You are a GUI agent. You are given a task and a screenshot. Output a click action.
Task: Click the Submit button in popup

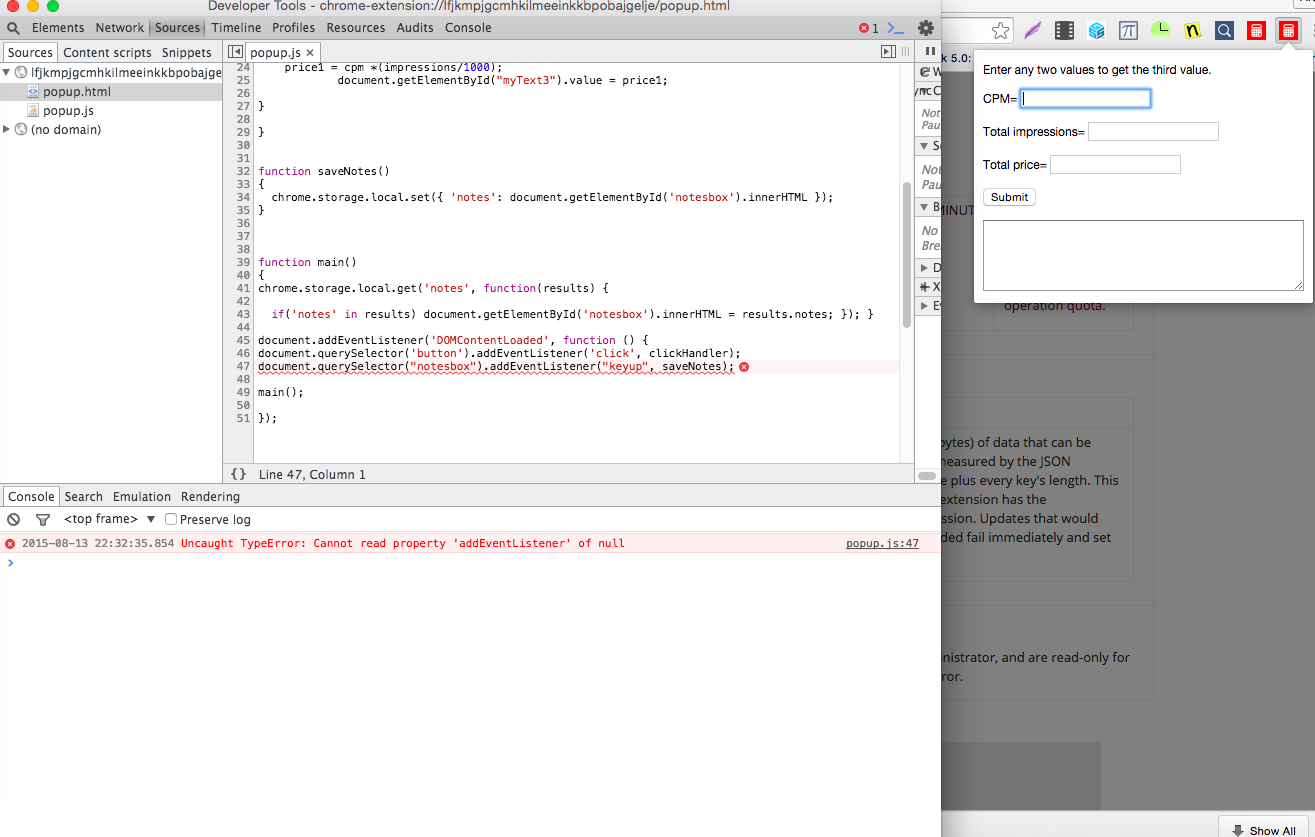[x=1009, y=197]
